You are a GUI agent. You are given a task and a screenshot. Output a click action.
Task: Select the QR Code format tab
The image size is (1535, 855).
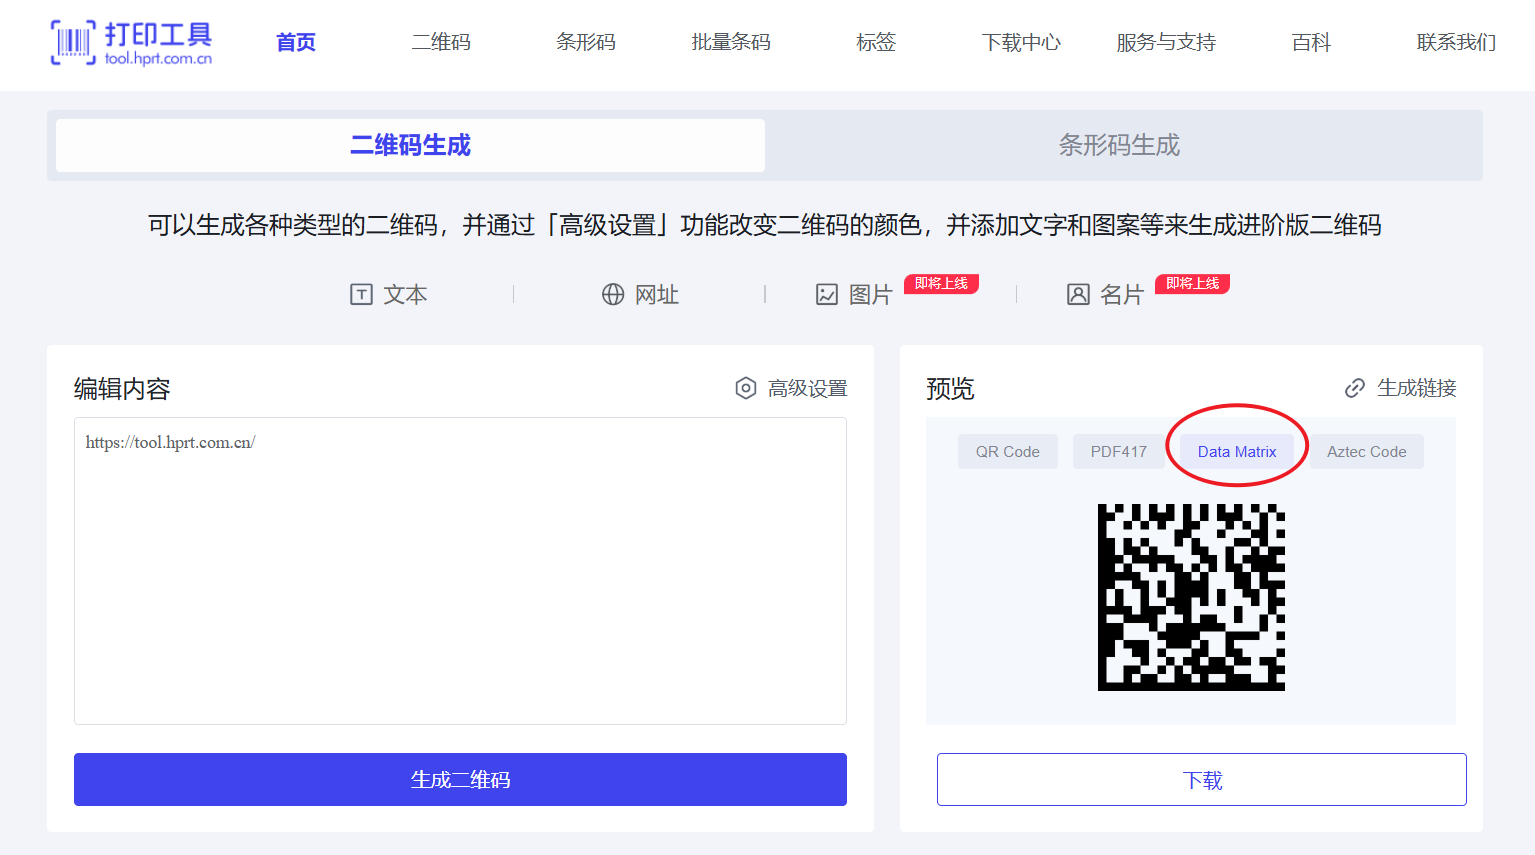point(1008,452)
